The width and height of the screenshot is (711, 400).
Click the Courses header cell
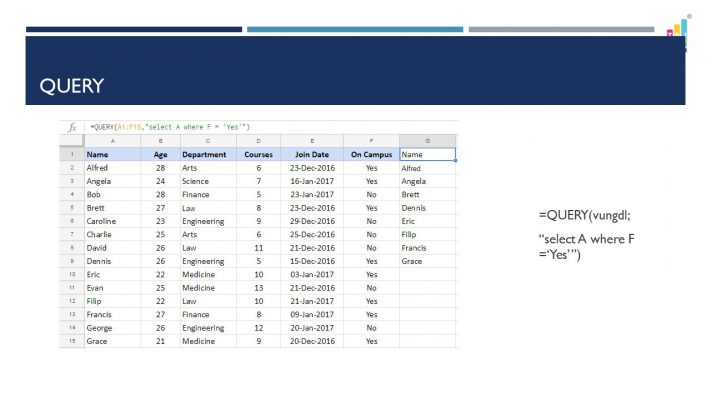click(259, 155)
